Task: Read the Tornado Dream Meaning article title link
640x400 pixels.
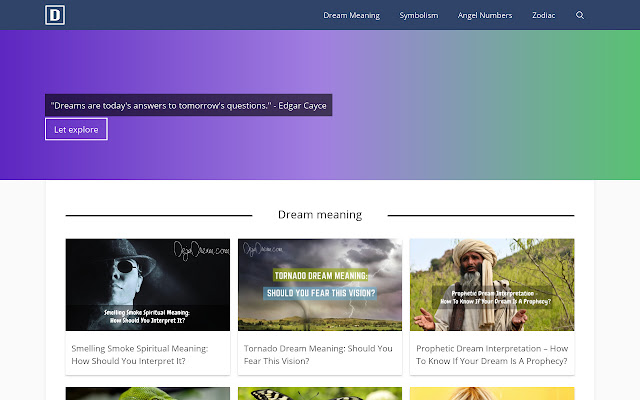Action: [x=318, y=355]
